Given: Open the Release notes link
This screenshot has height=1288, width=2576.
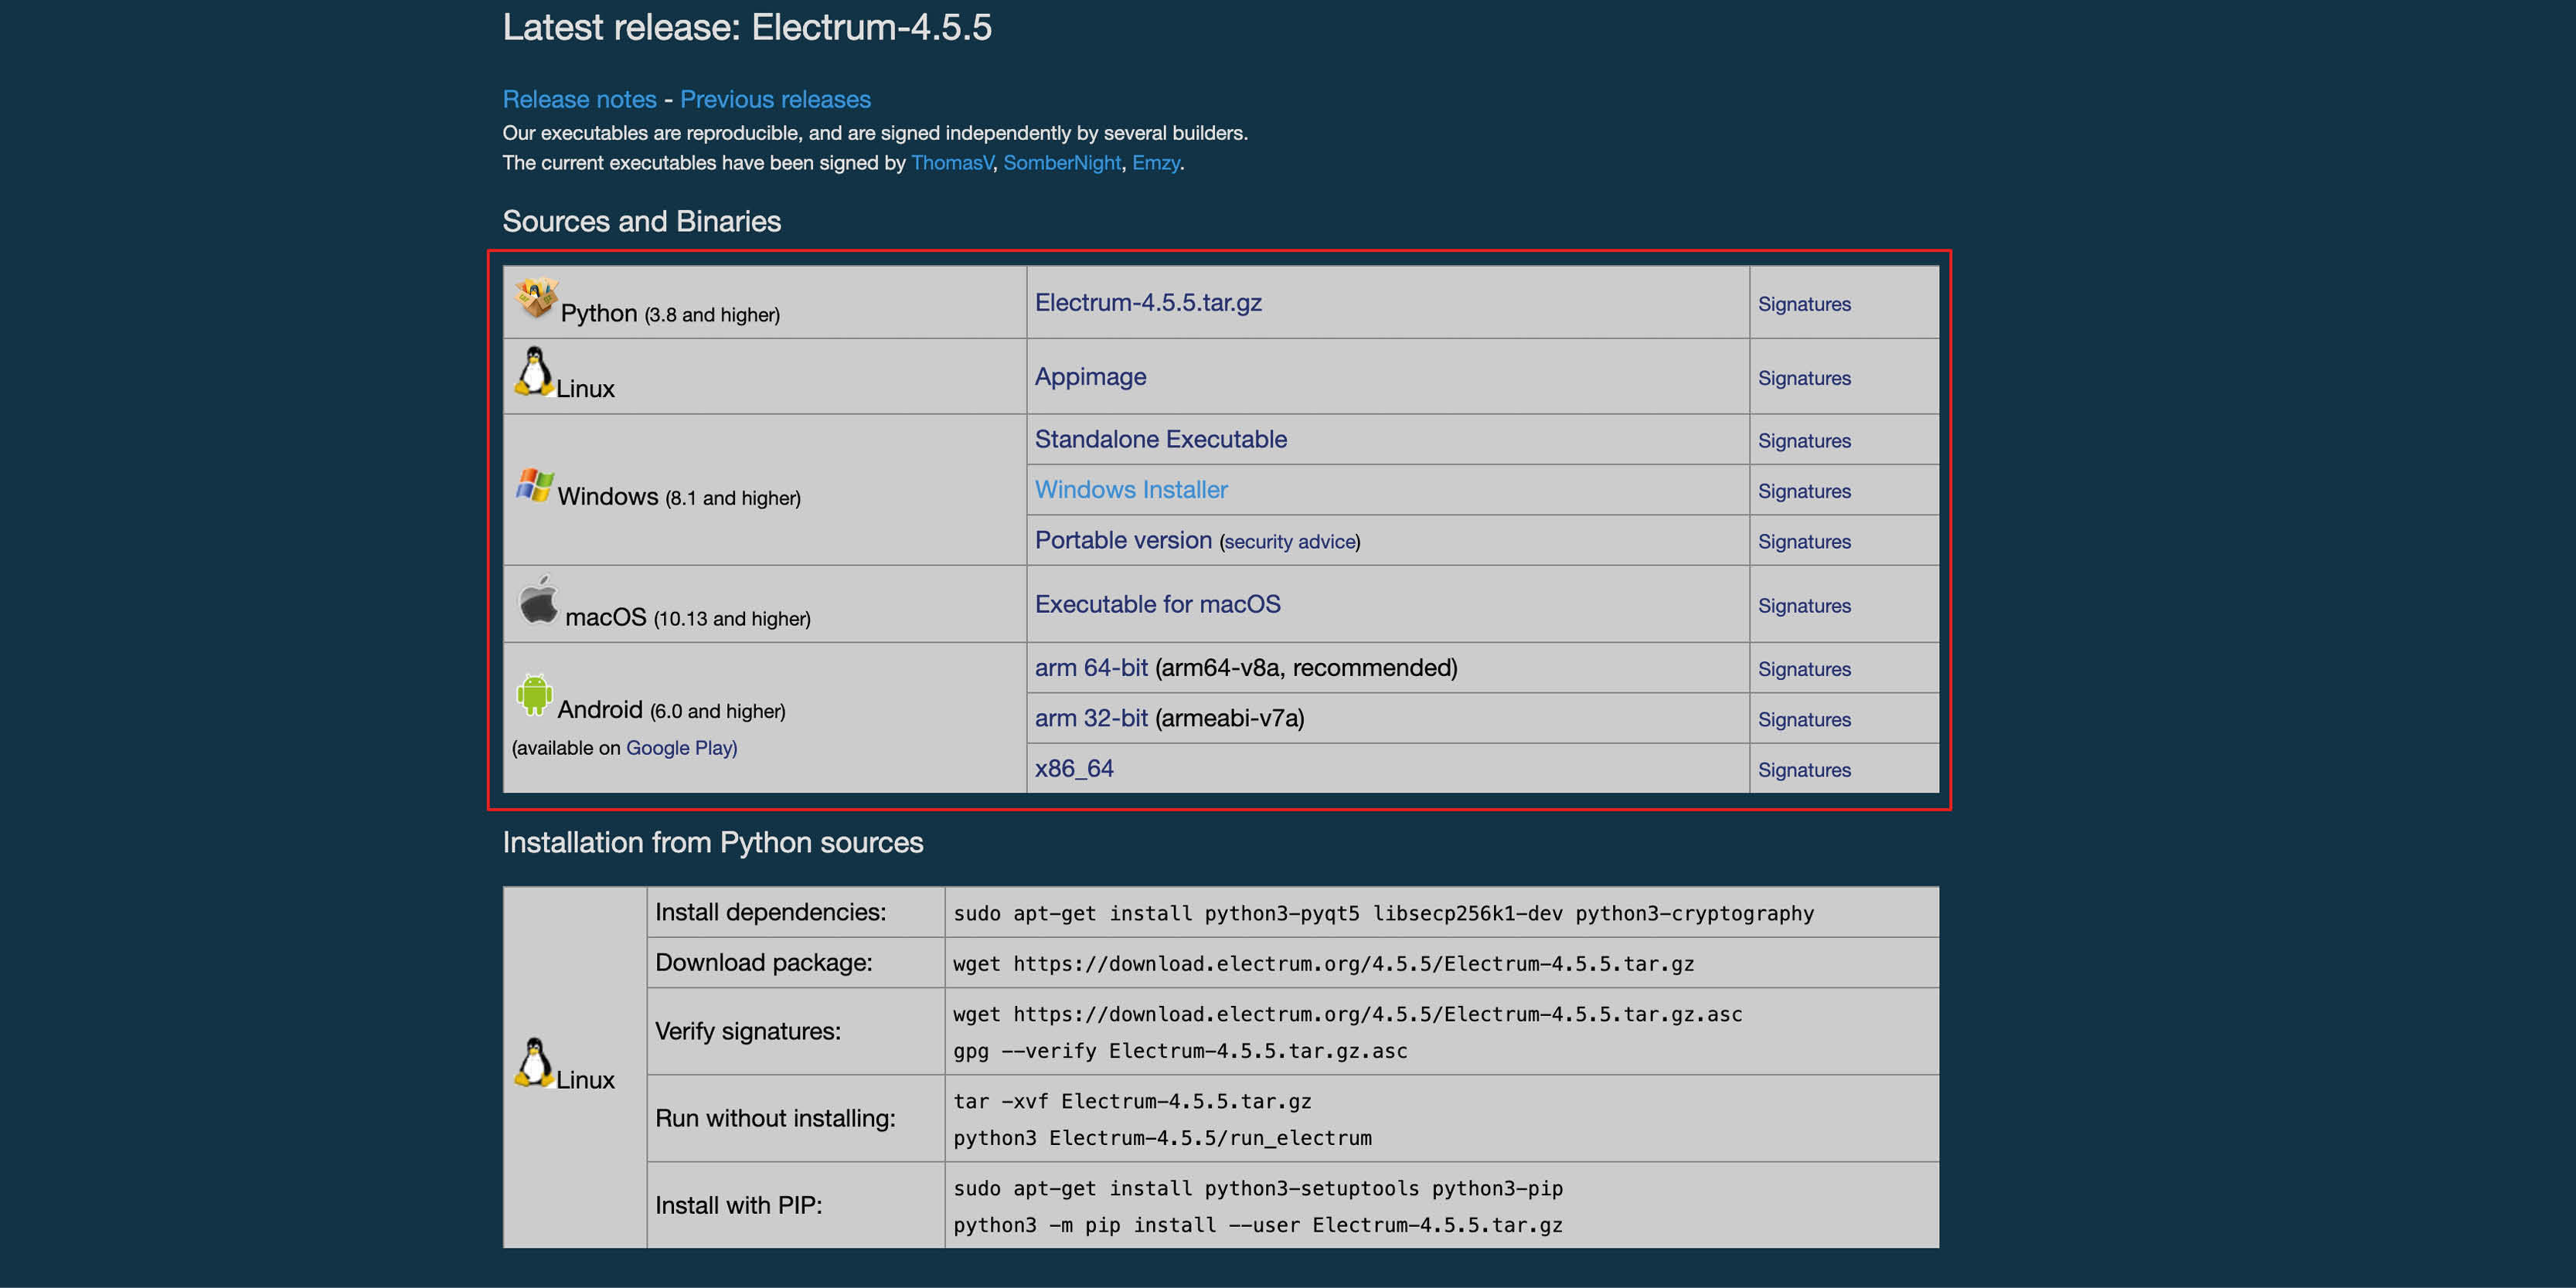Looking at the screenshot, I should tap(579, 99).
